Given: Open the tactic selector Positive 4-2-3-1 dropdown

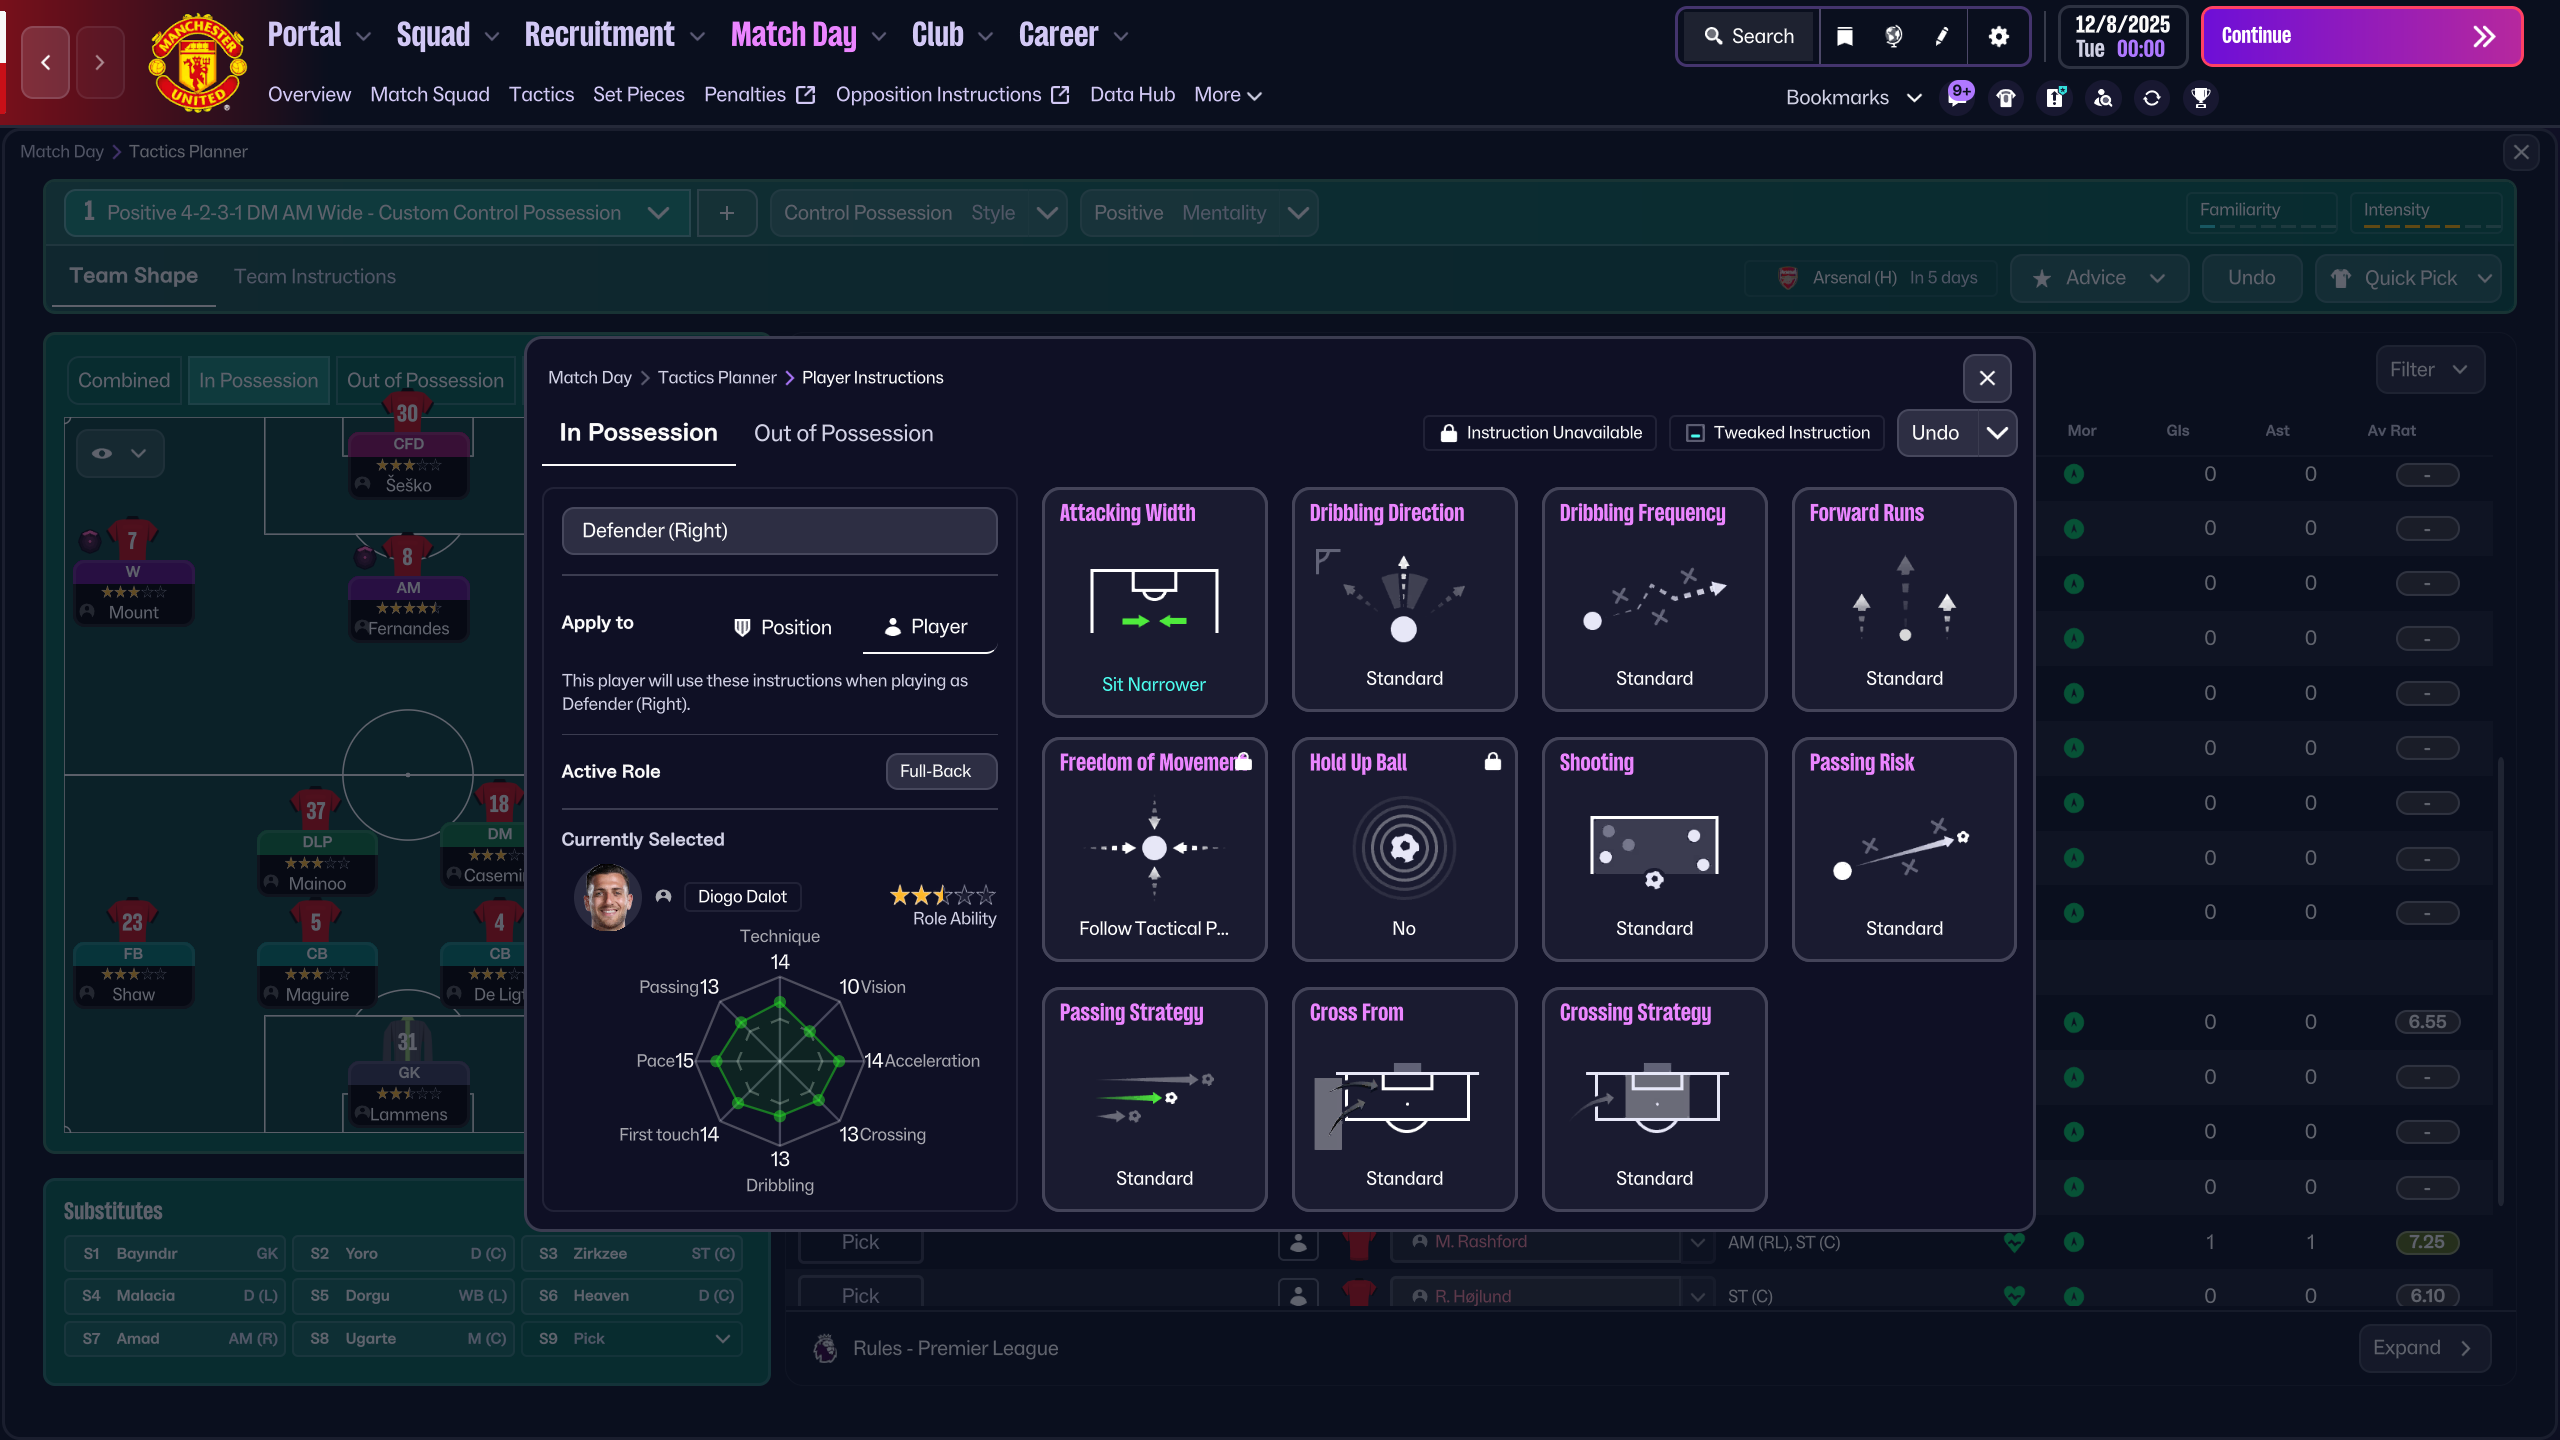Looking at the screenshot, I should (x=377, y=213).
